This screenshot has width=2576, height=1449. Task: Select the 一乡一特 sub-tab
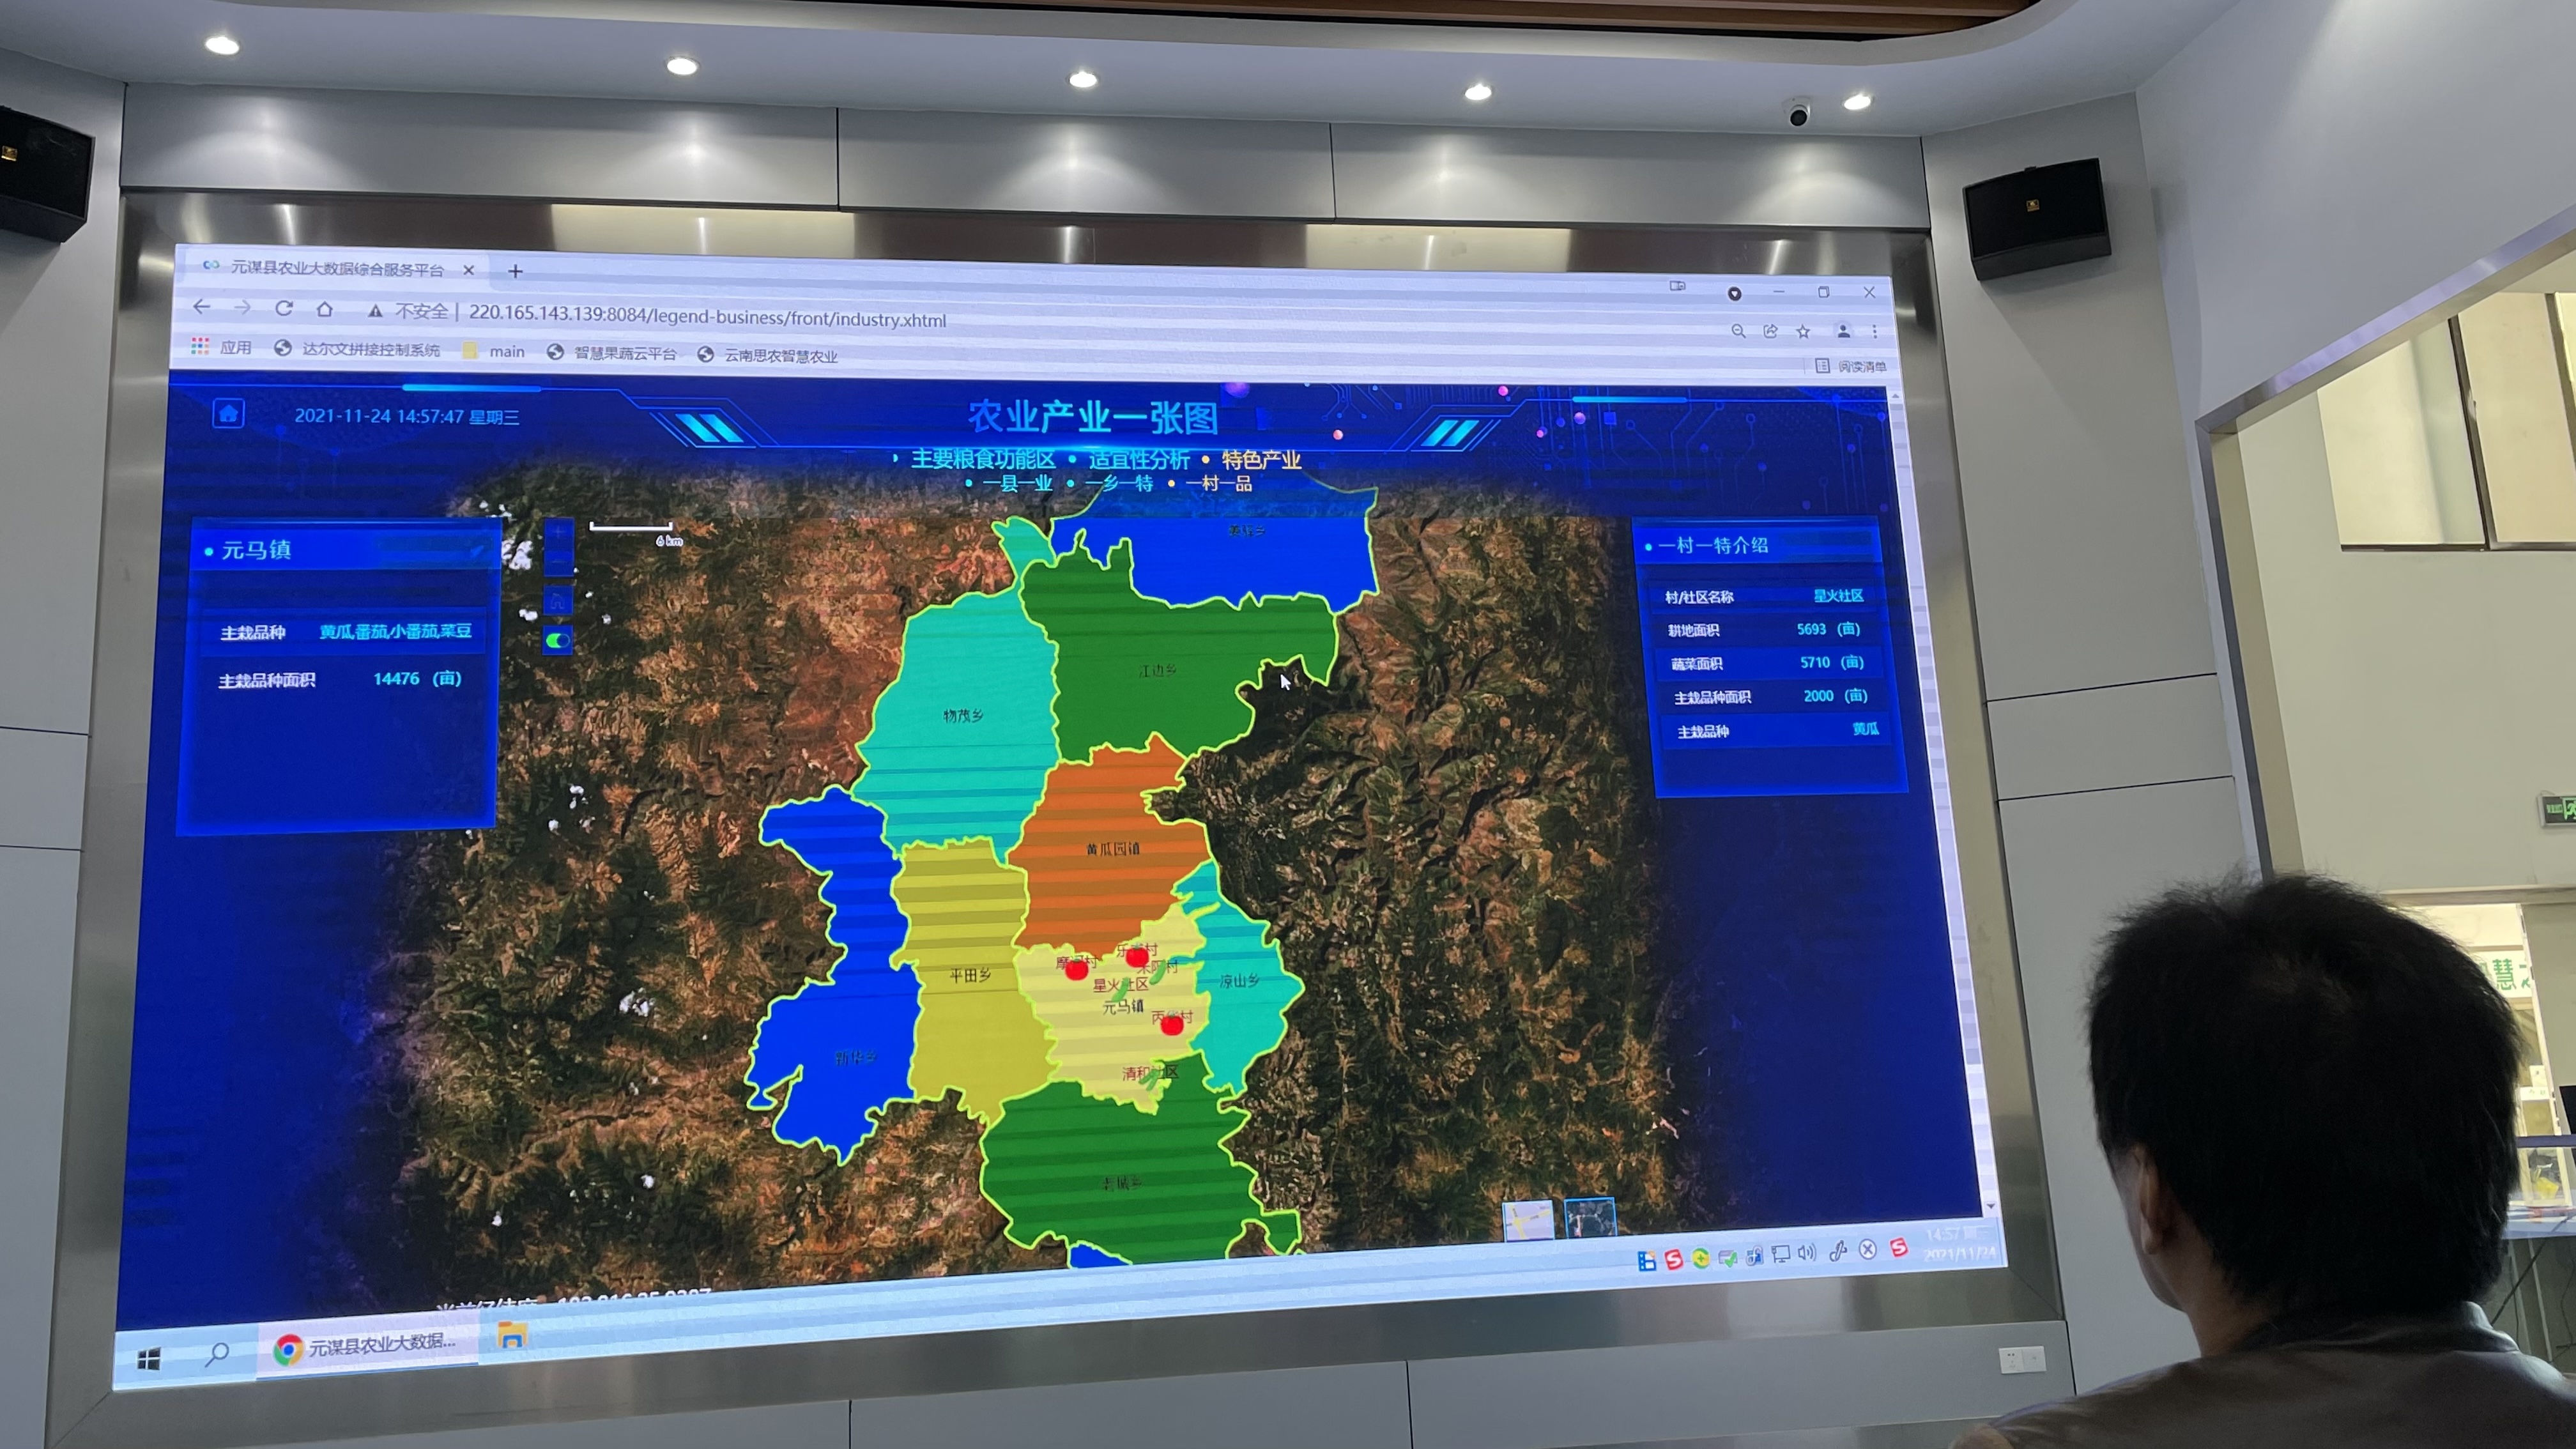tap(1118, 484)
